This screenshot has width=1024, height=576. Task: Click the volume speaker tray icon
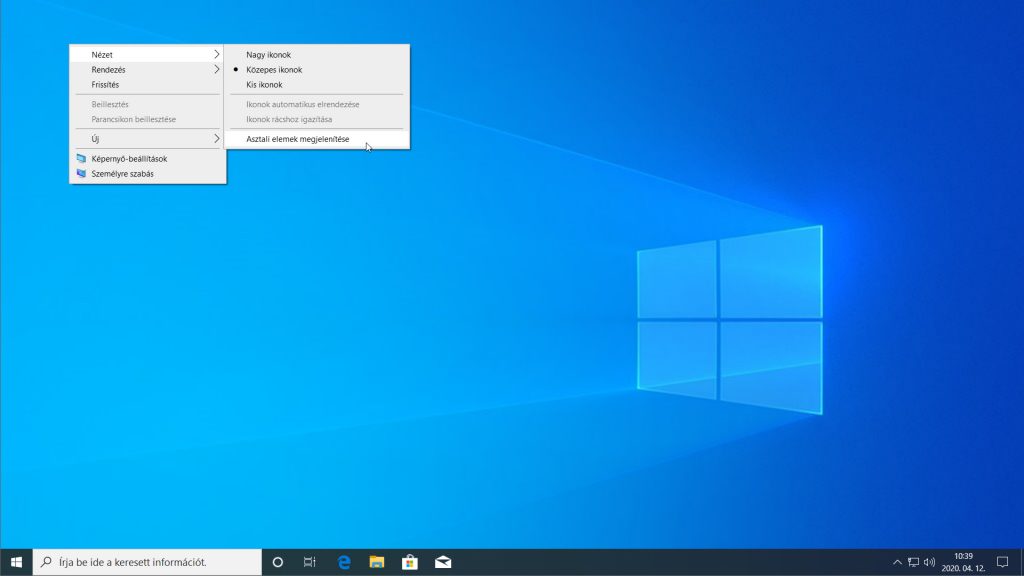(x=929, y=562)
